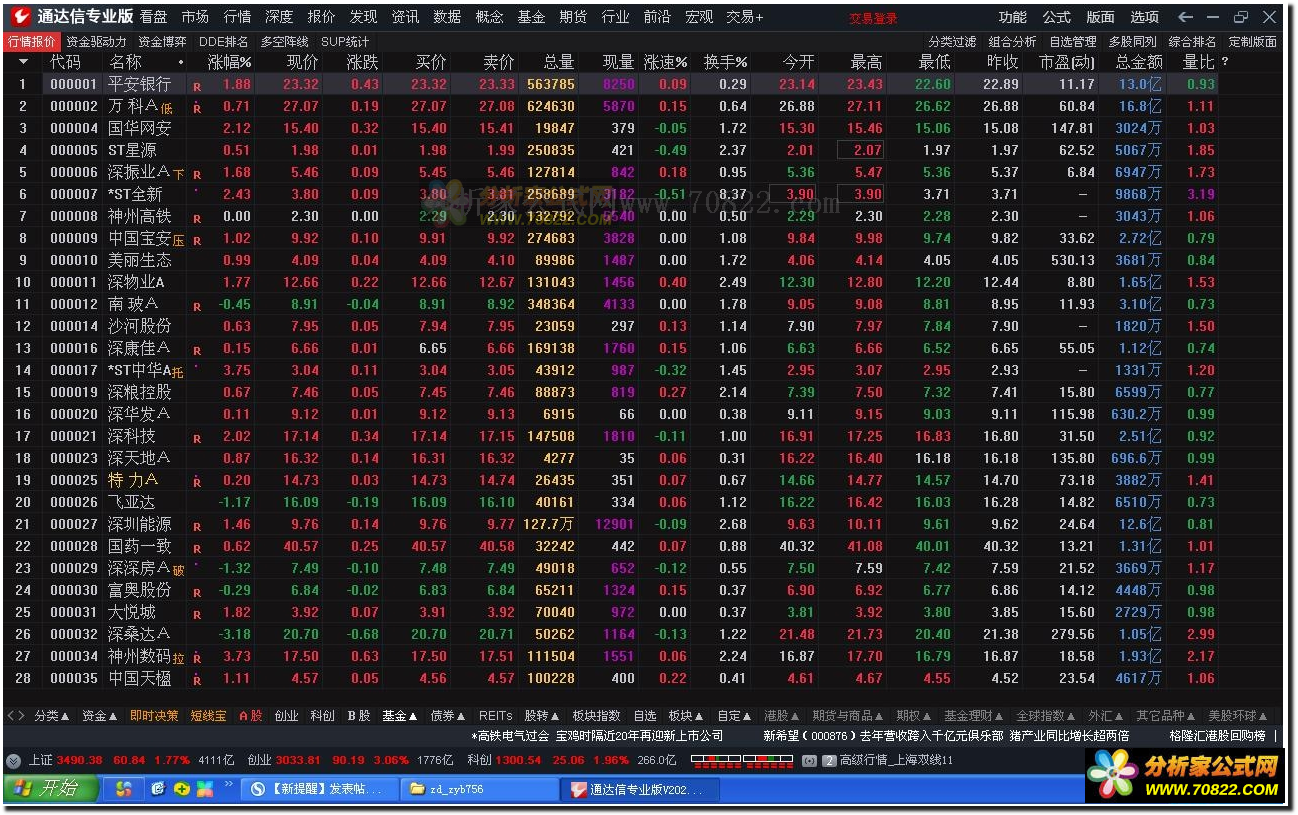Click the 低 signal tag beside 万科A
Image resolution: width=1298 pixels, height=815 pixels.
pyautogui.click(x=167, y=107)
